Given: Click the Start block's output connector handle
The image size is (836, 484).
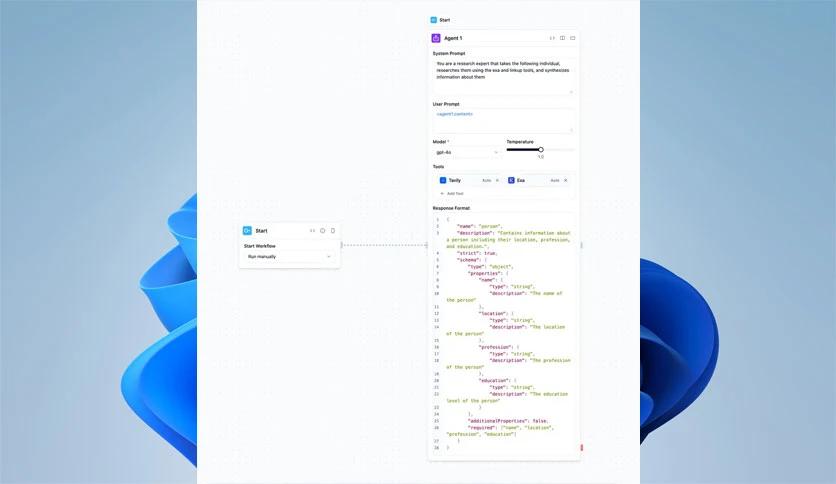Looking at the screenshot, I should pos(341,245).
